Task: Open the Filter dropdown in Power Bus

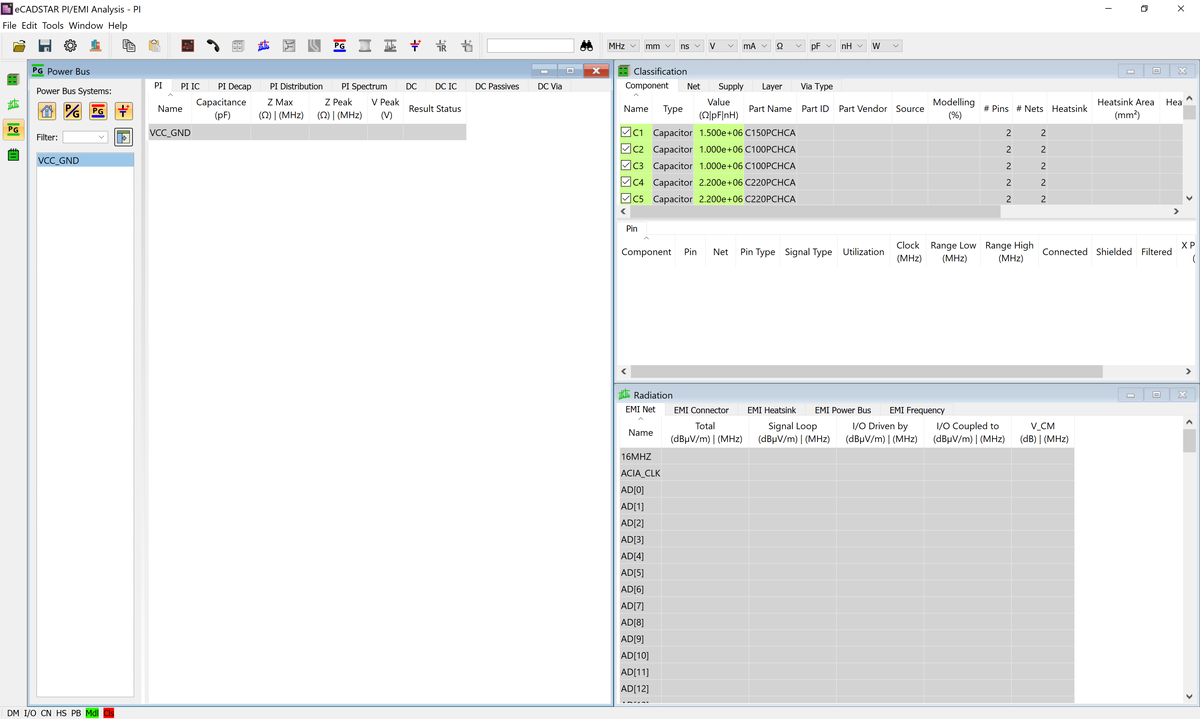Action: point(86,137)
